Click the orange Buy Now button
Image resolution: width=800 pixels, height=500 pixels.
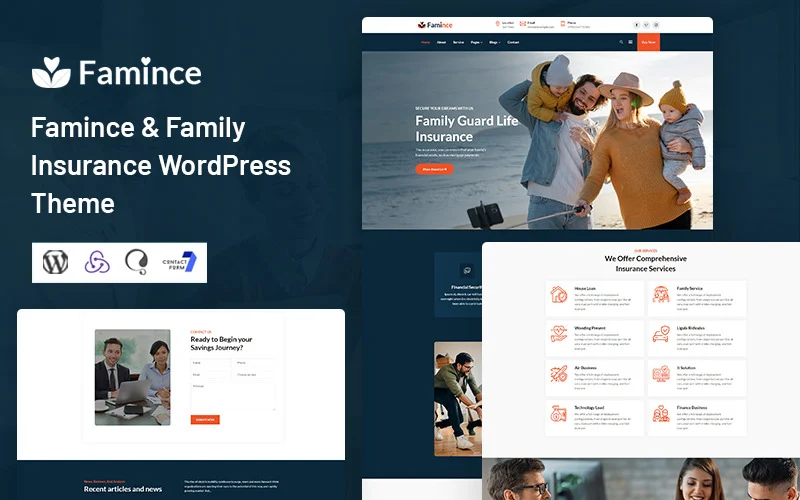pyautogui.click(x=648, y=42)
